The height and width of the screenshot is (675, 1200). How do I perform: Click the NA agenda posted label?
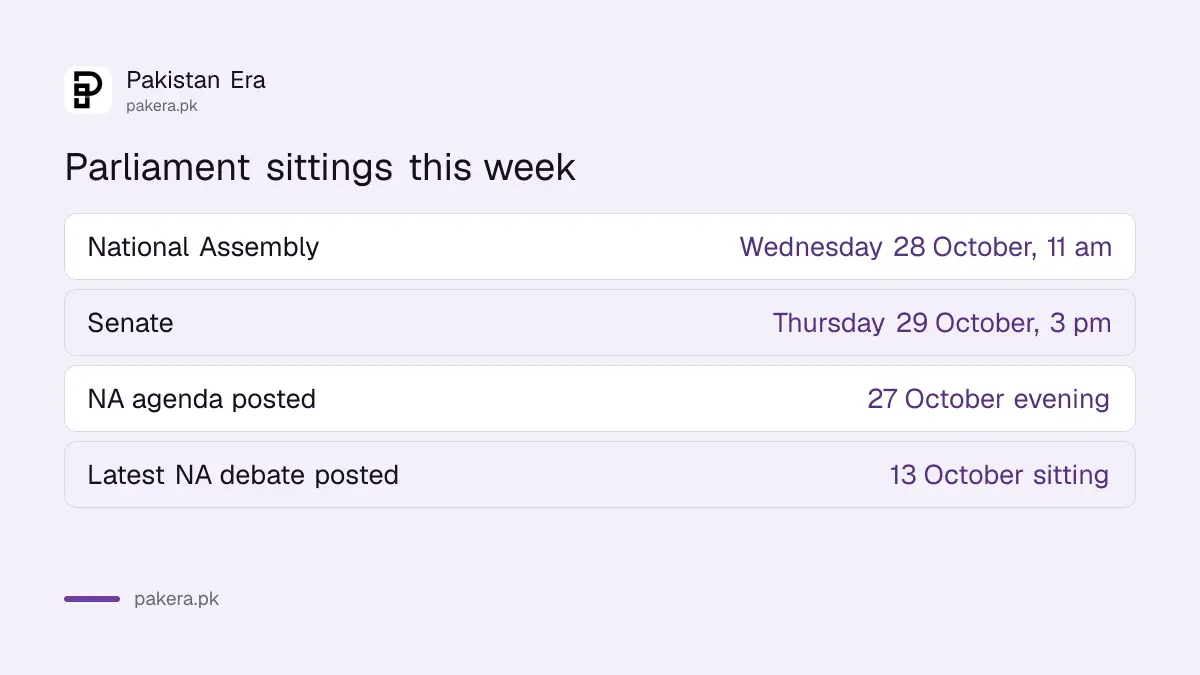tap(202, 399)
